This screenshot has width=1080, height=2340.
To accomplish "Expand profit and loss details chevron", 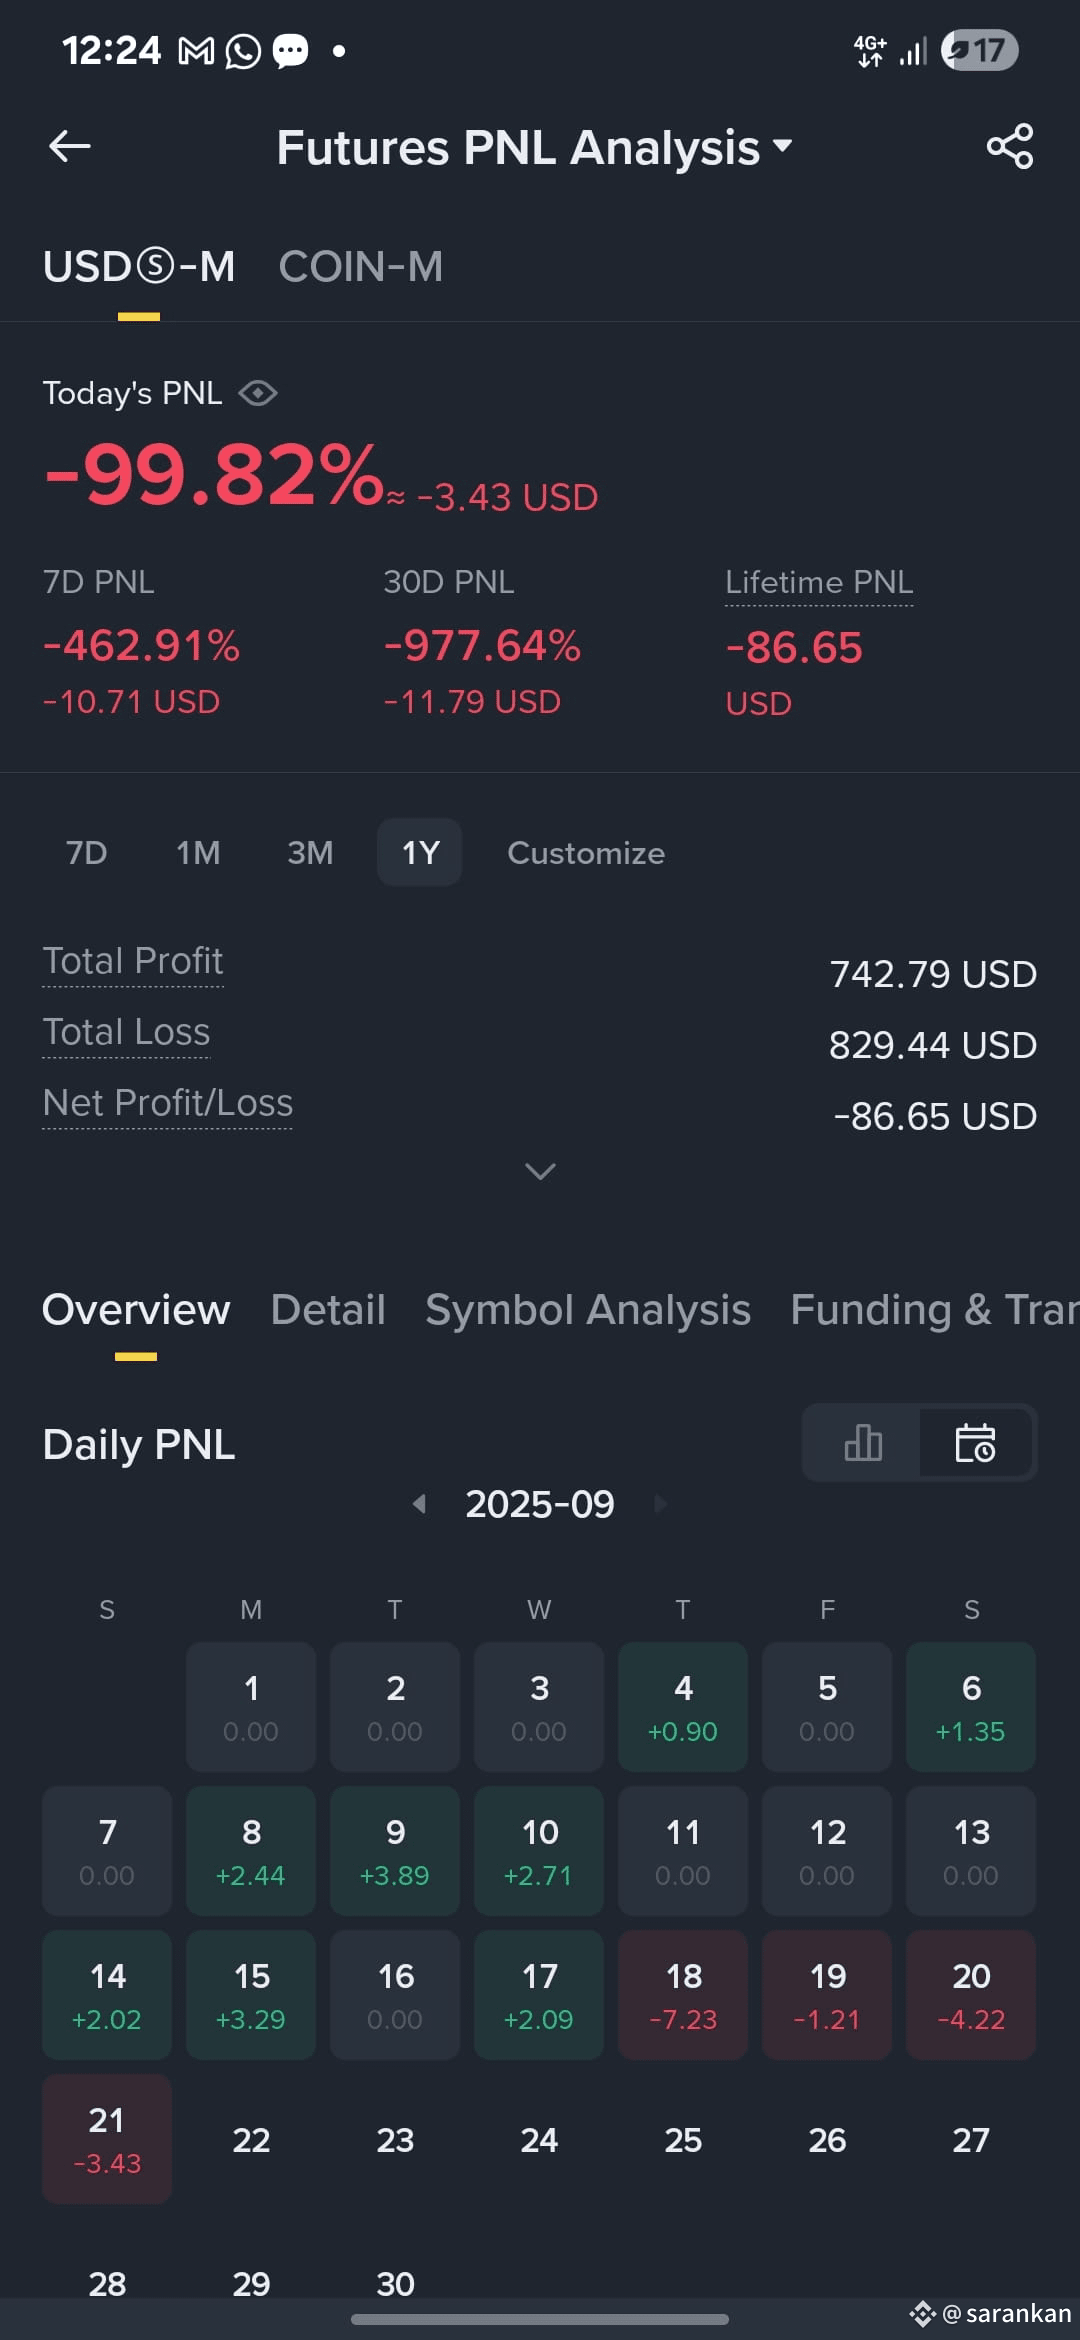I will [x=540, y=1171].
